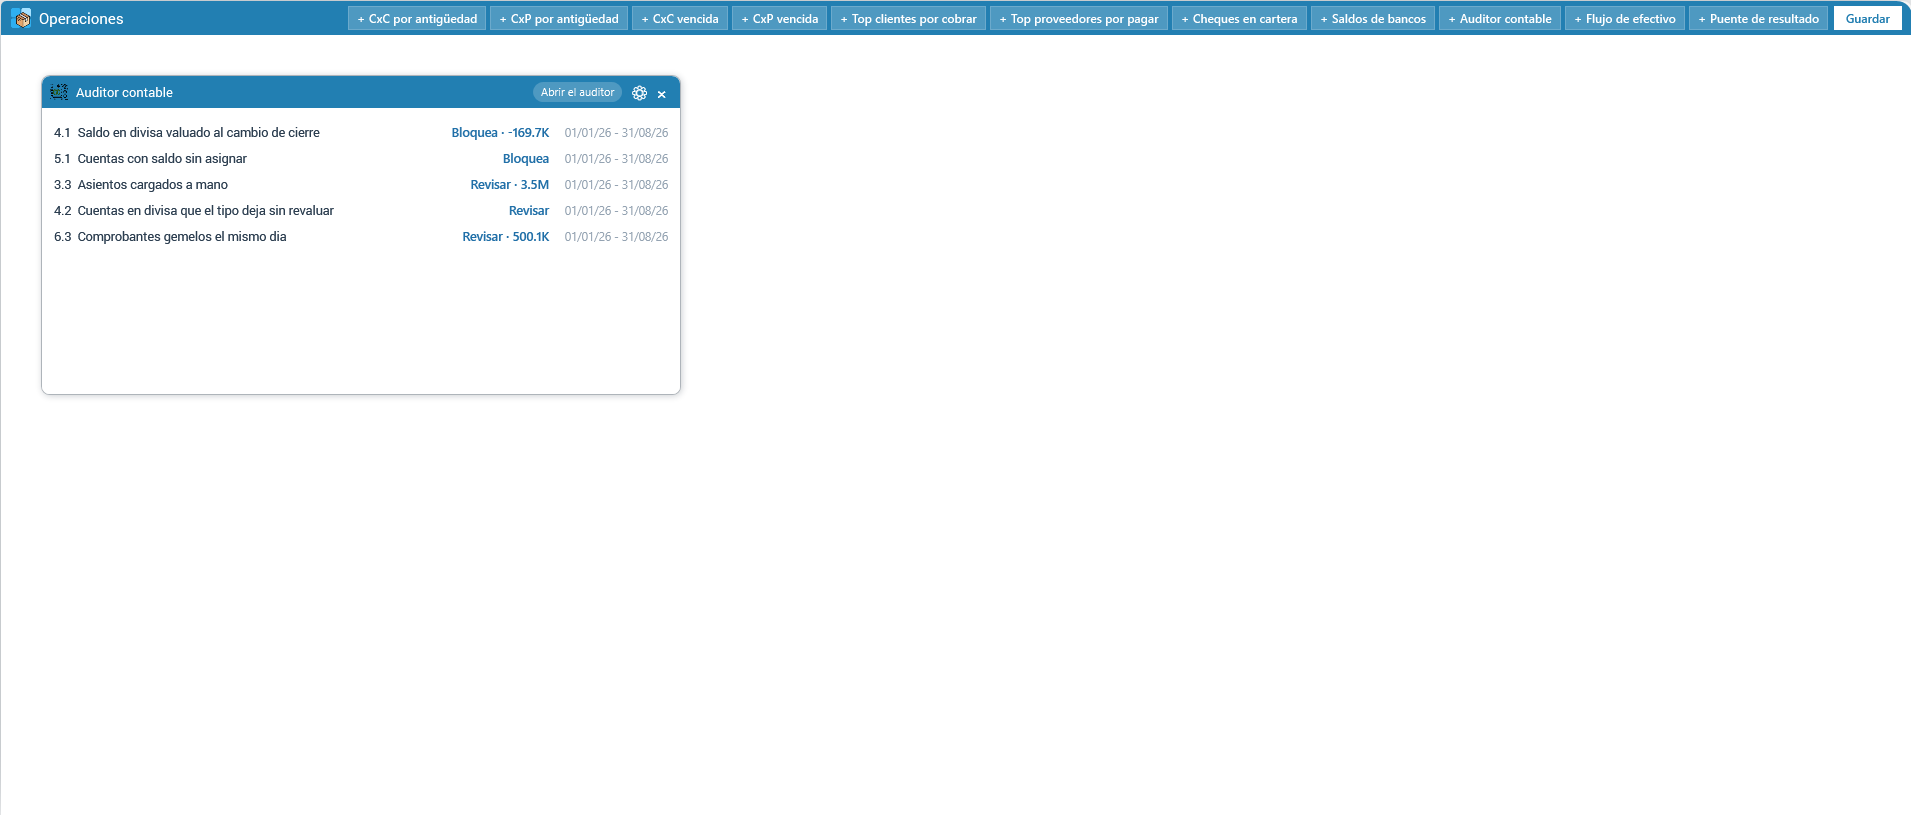Open the Auditor contable widget settings gear
The width and height of the screenshot is (1911, 815).
639,93
